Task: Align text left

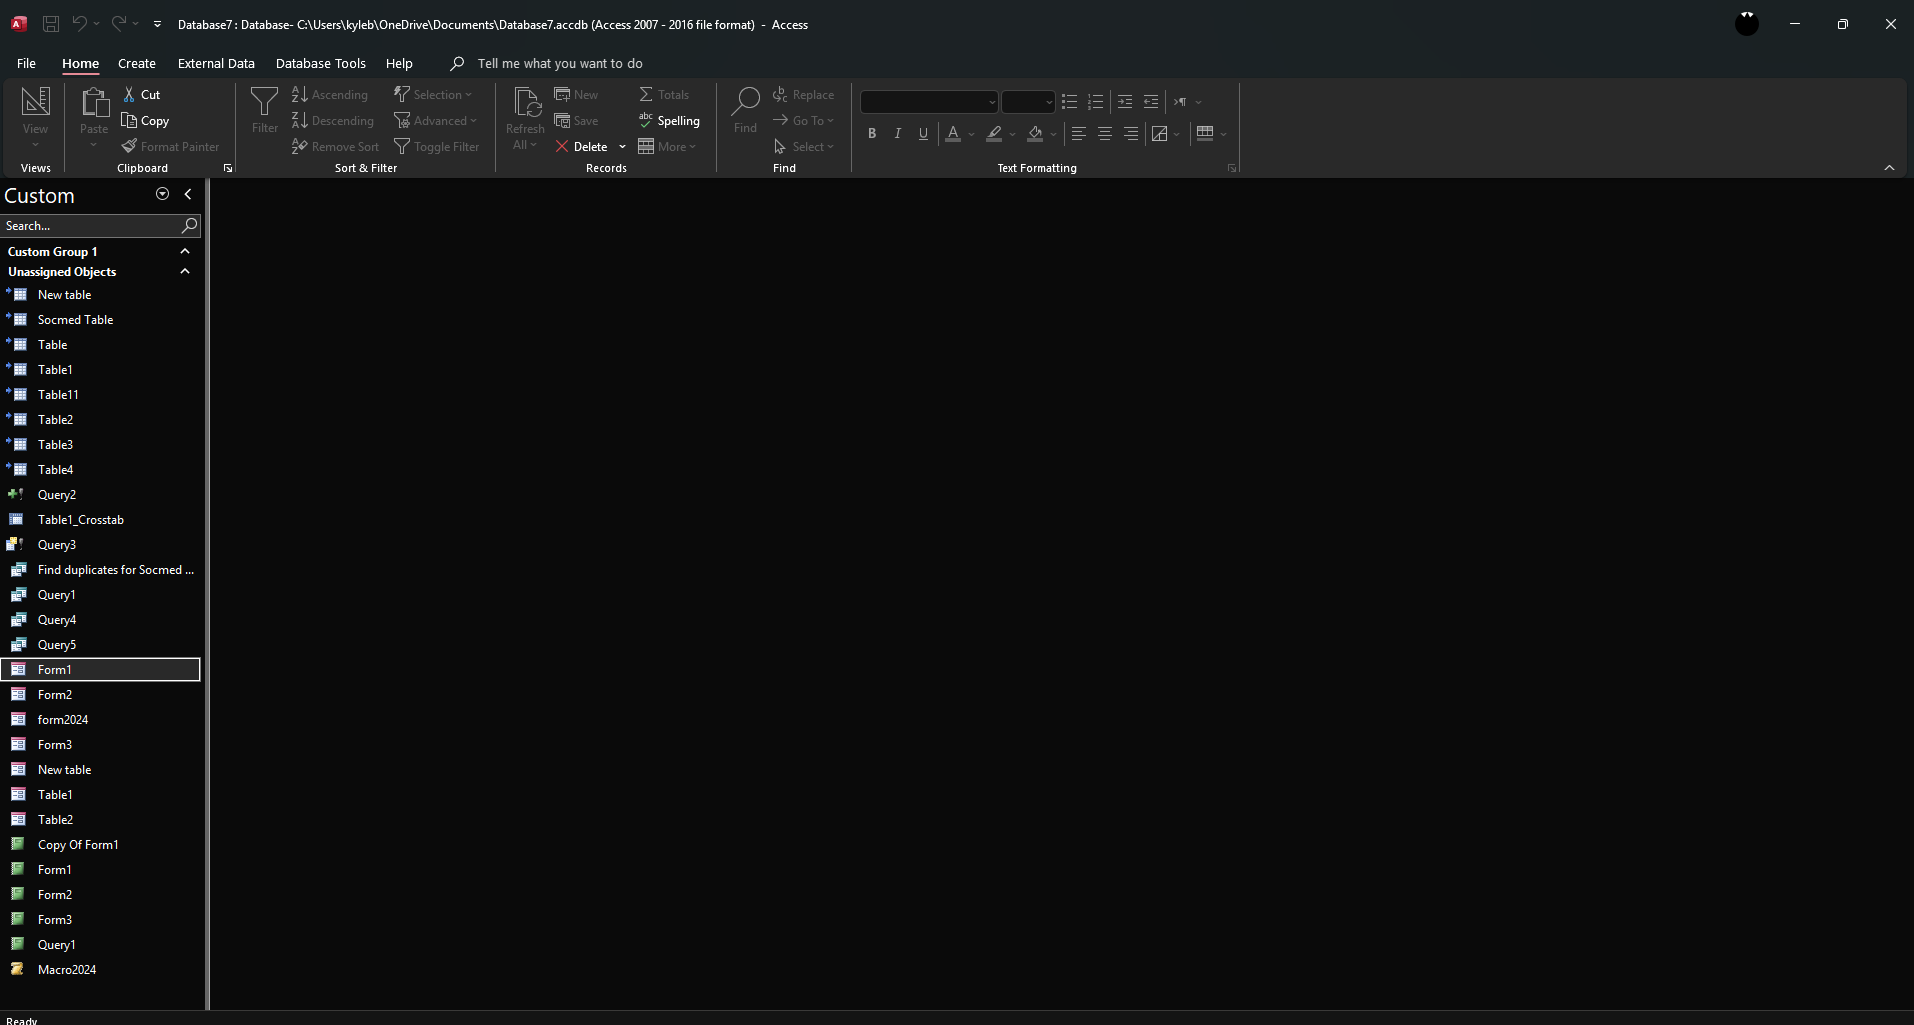Action: click(x=1078, y=133)
